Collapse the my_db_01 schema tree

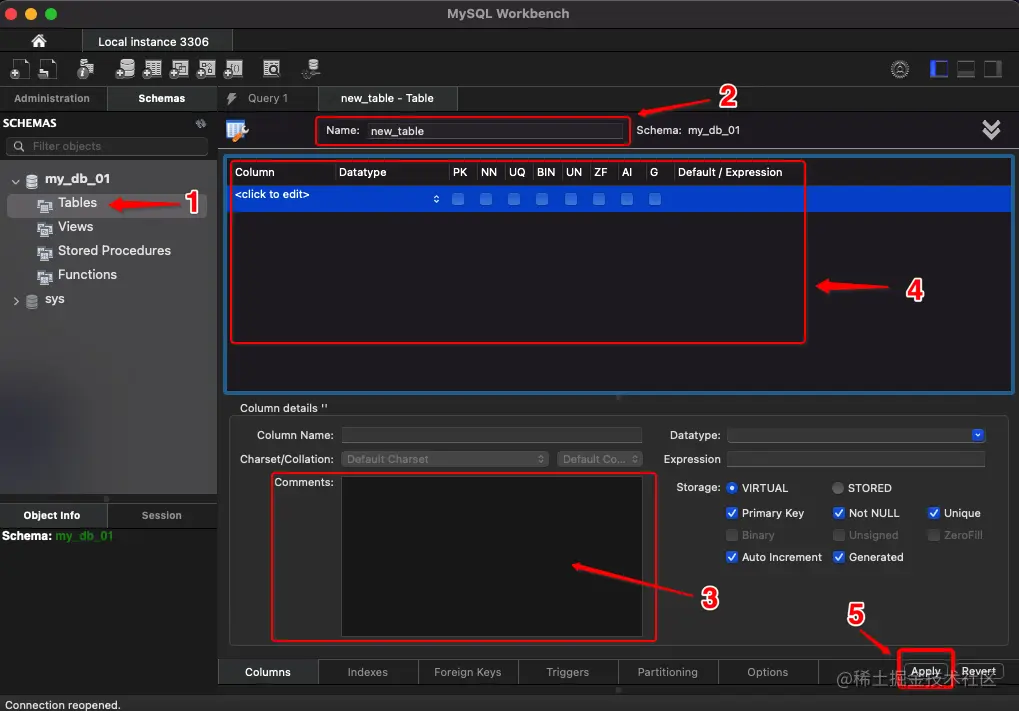click(16, 181)
